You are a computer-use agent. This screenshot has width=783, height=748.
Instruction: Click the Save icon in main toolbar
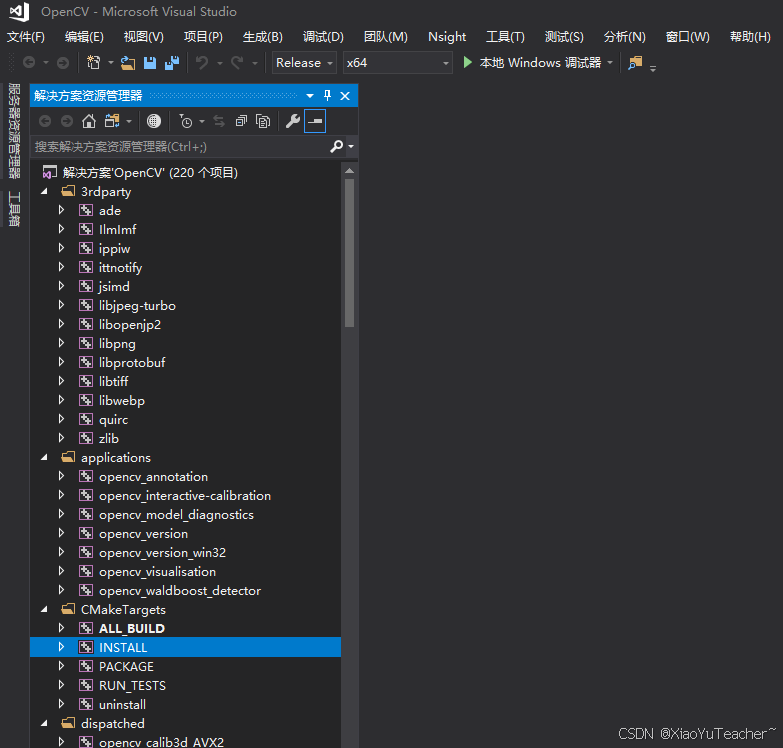pos(150,63)
